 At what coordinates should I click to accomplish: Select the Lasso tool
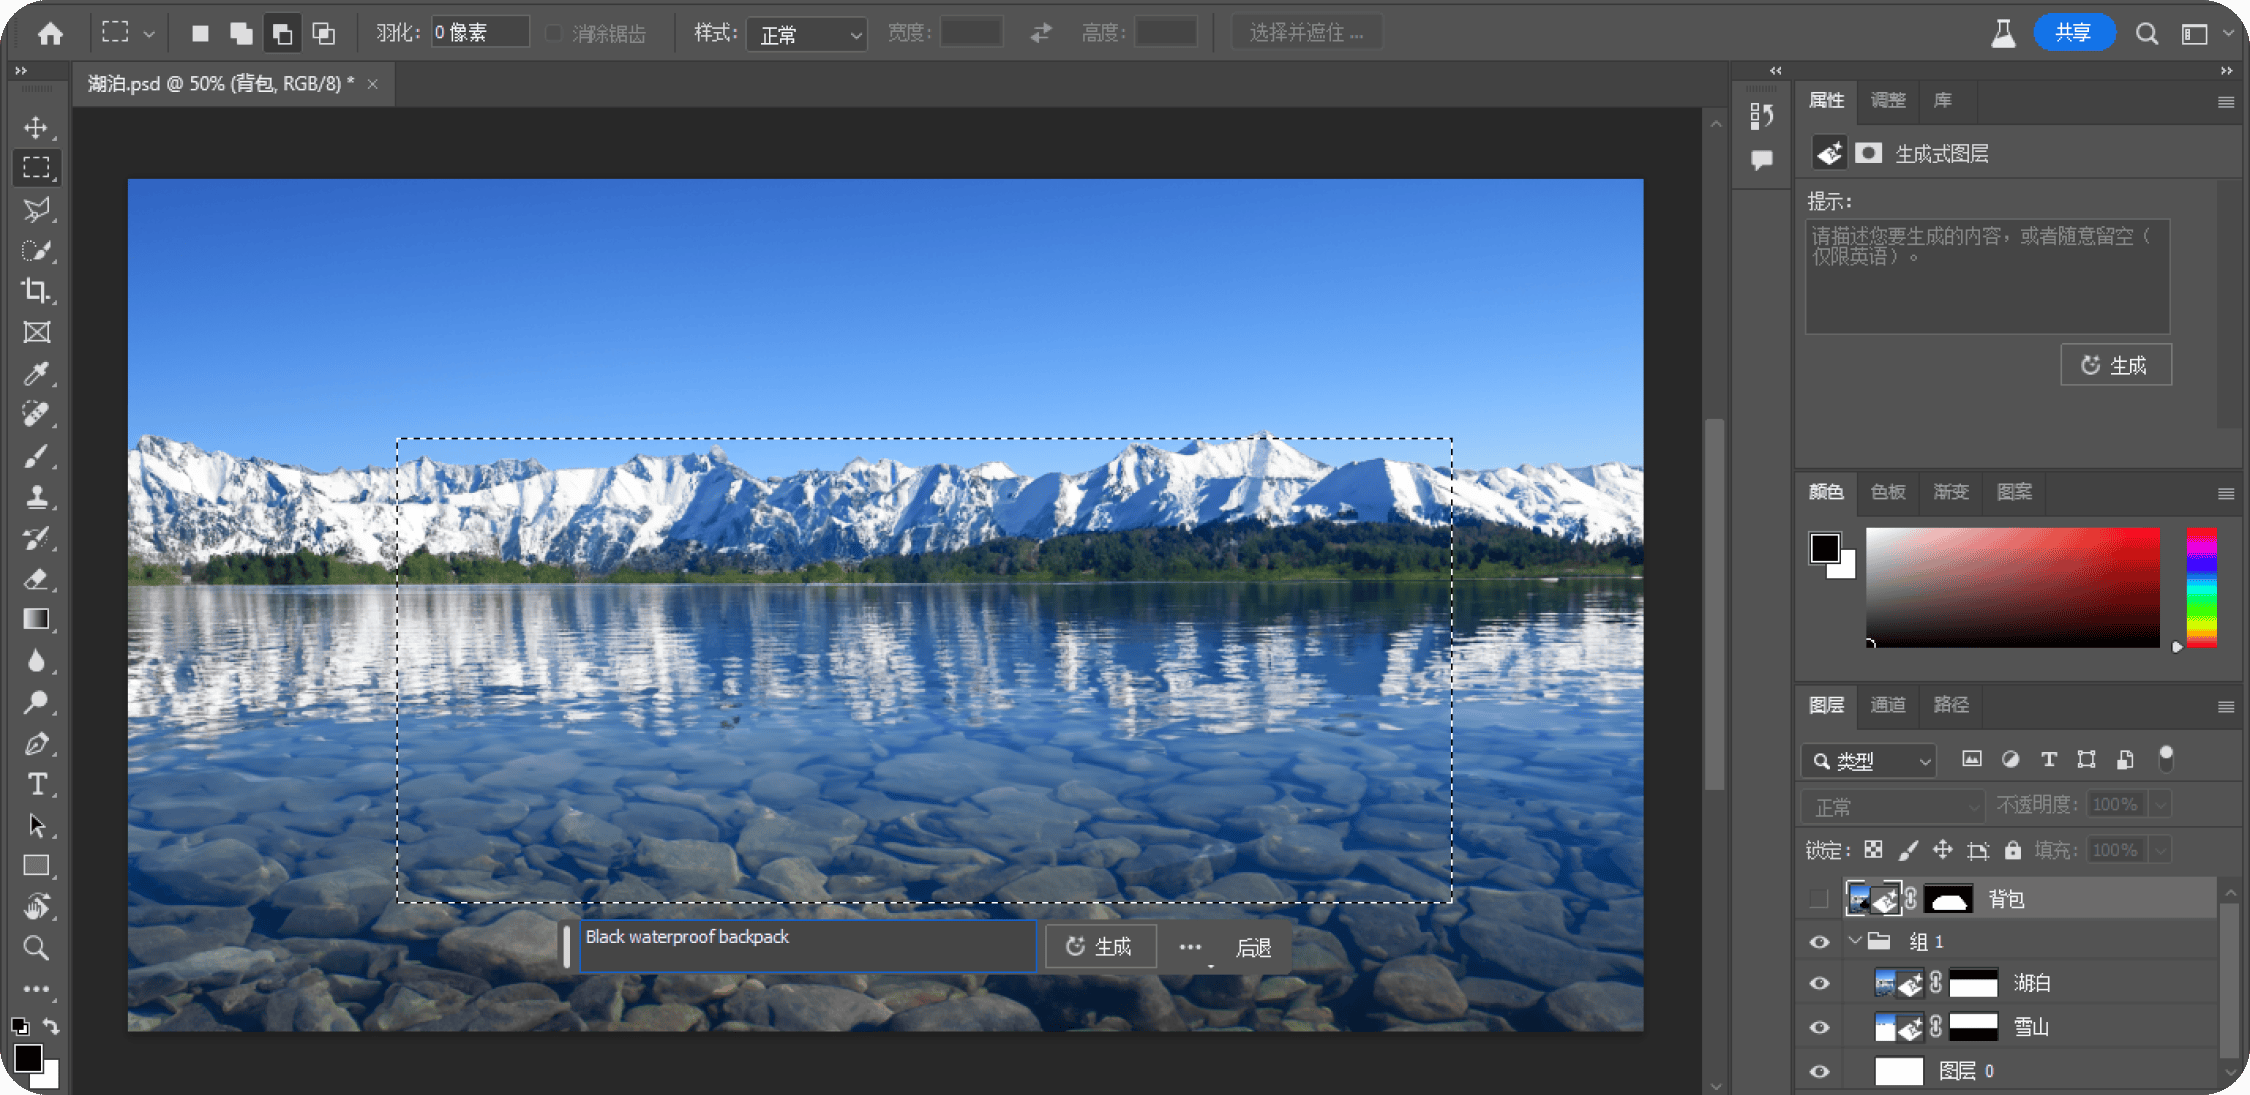click(x=36, y=210)
